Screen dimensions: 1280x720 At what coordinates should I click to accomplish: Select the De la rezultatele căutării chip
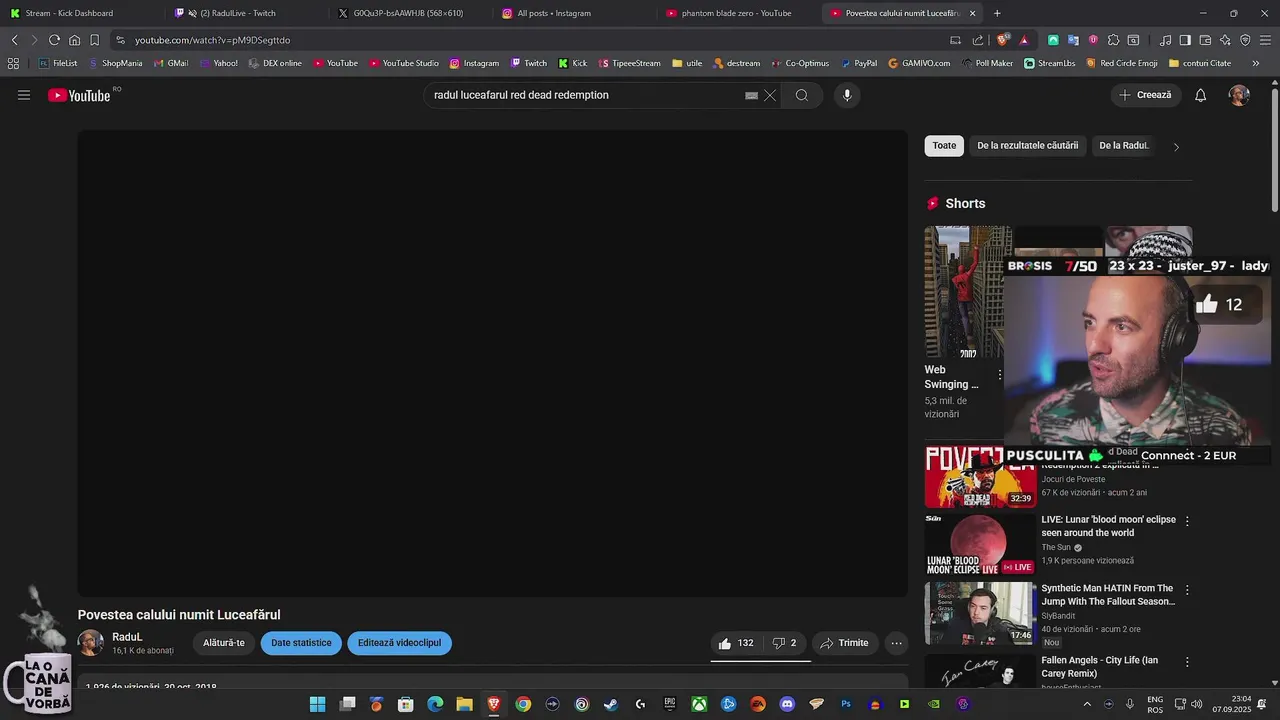1028,146
